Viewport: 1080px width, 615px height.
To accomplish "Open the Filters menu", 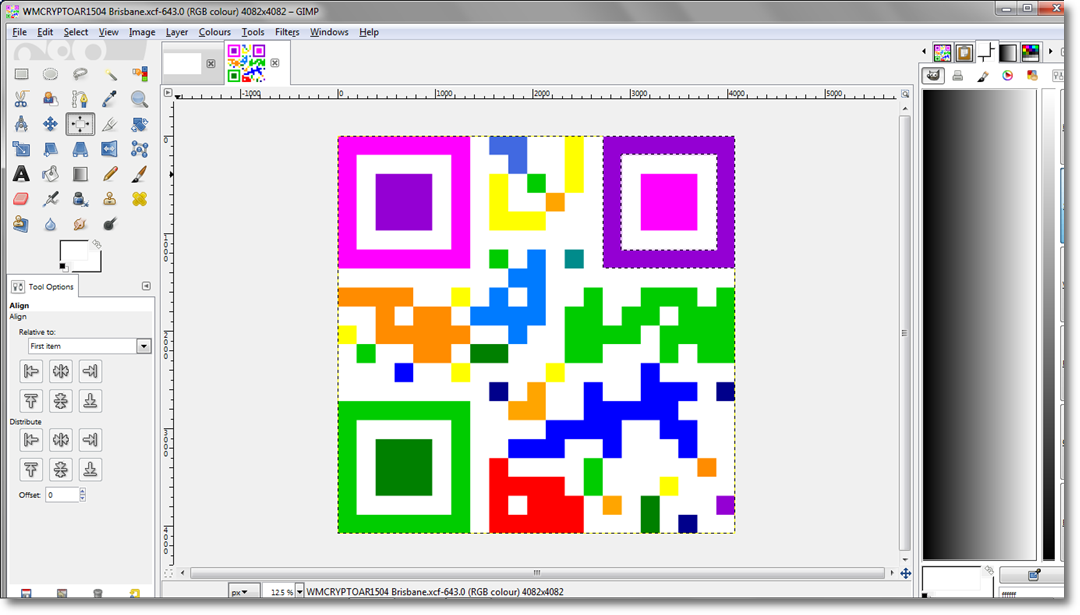I will (x=287, y=32).
